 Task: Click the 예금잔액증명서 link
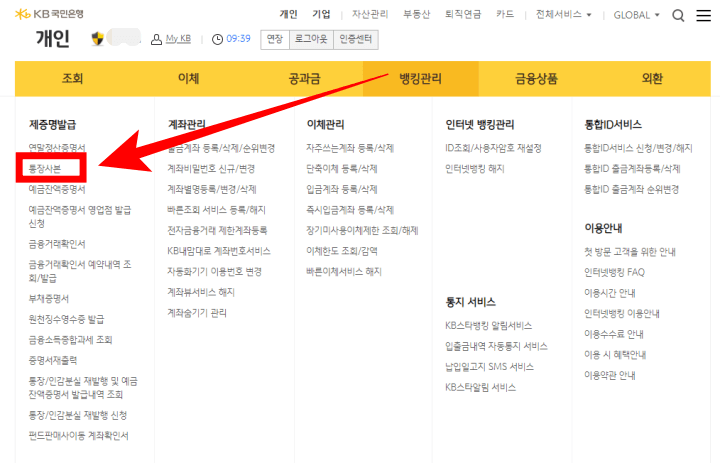tap(57, 189)
